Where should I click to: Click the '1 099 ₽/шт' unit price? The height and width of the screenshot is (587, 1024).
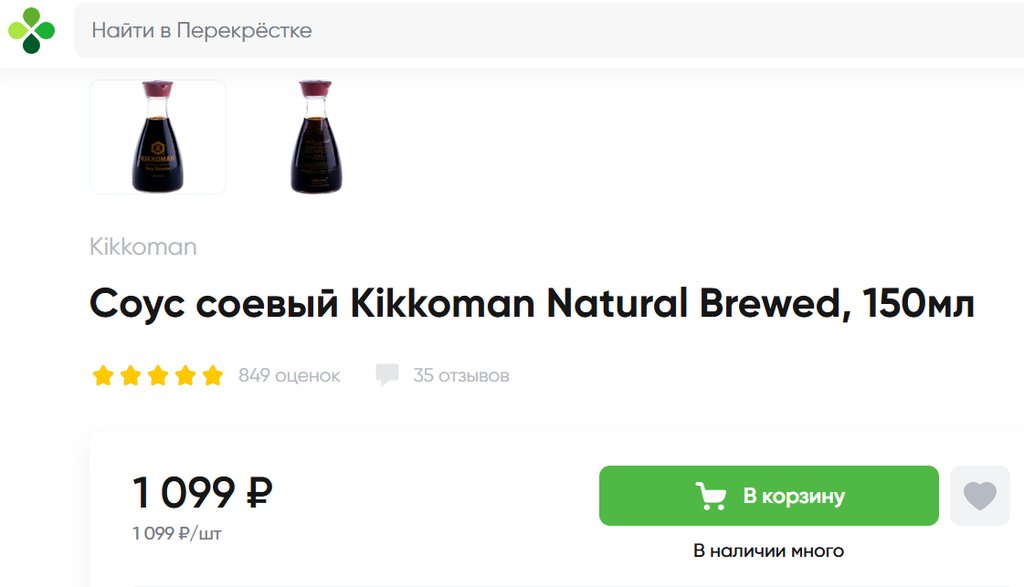(177, 534)
